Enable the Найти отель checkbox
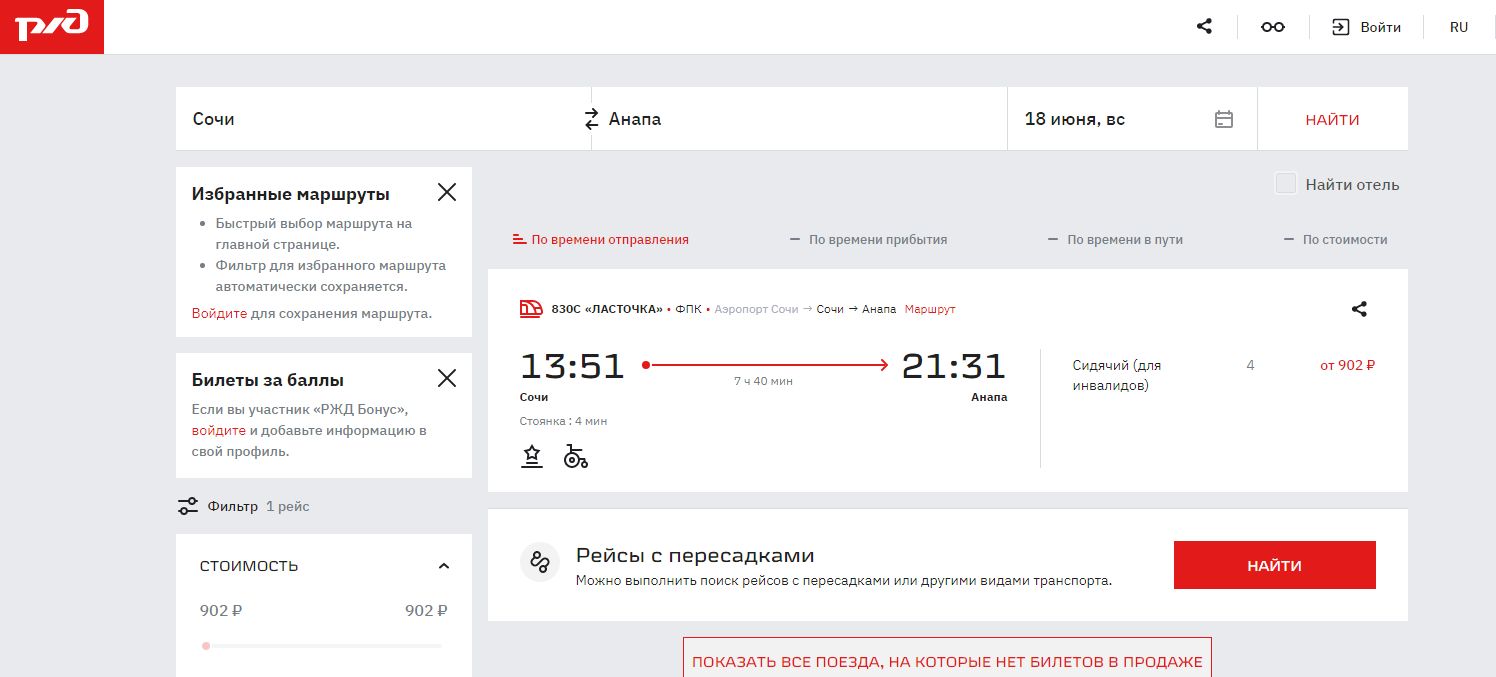1496x677 pixels. point(1285,184)
